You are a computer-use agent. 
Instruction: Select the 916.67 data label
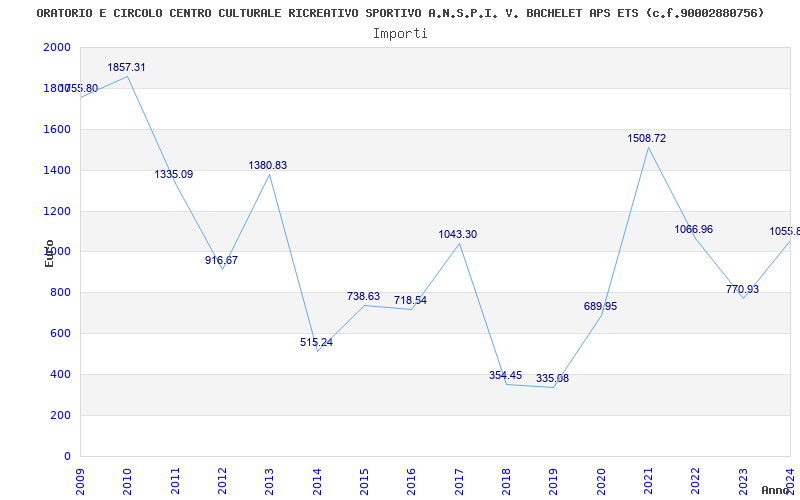point(221,260)
